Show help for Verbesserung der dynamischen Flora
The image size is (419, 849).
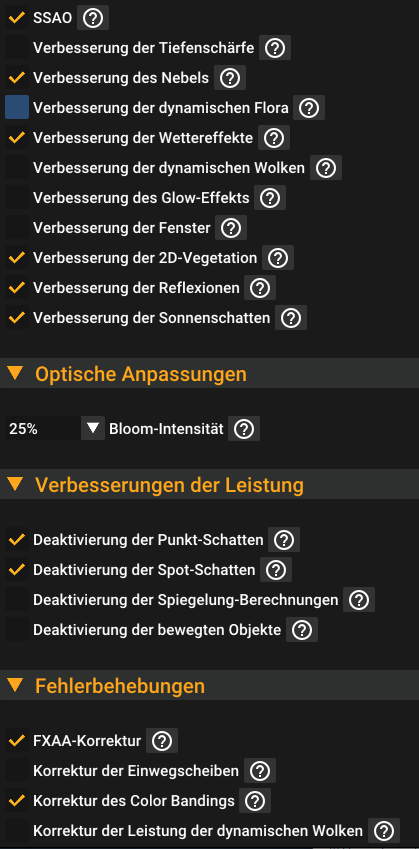[x=309, y=108]
